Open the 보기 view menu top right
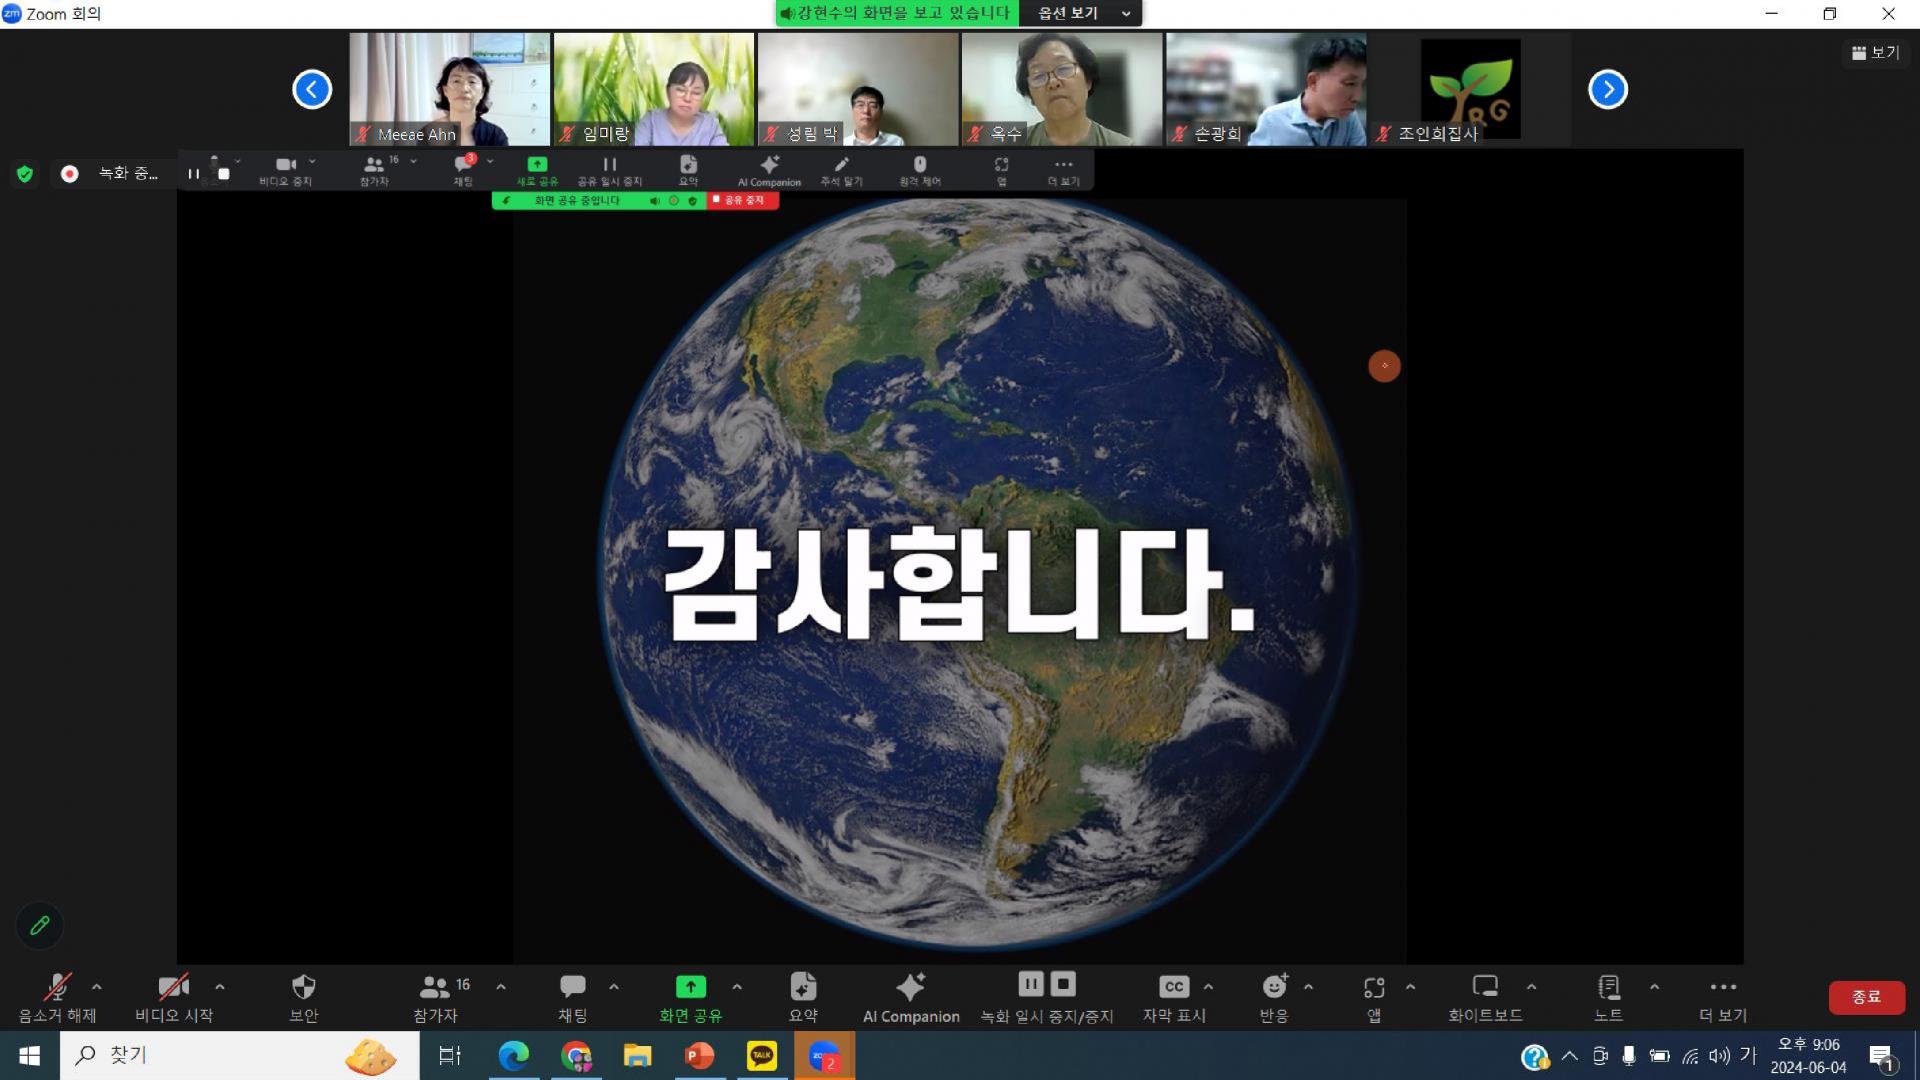Image resolution: width=1920 pixels, height=1080 pixels. (1875, 52)
